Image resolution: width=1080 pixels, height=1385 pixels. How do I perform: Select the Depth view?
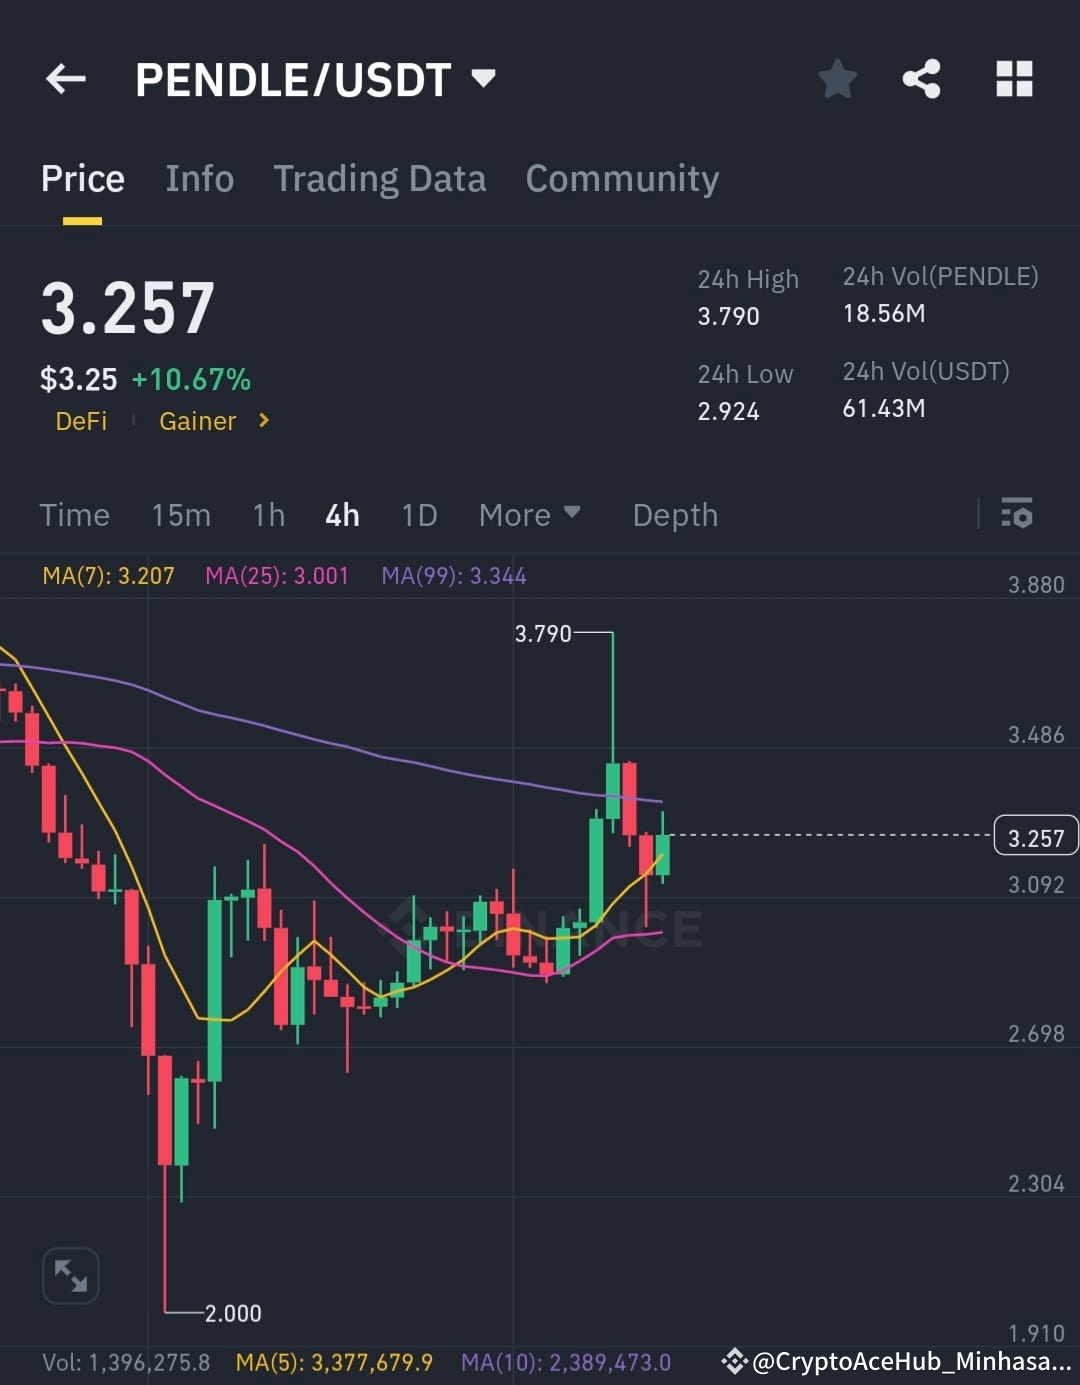675,515
